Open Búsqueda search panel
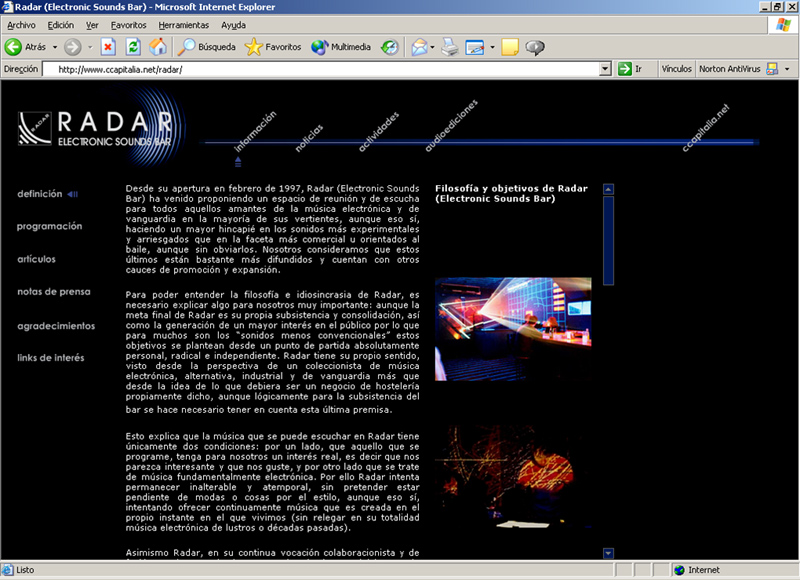The image size is (800, 580). point(207,47)
